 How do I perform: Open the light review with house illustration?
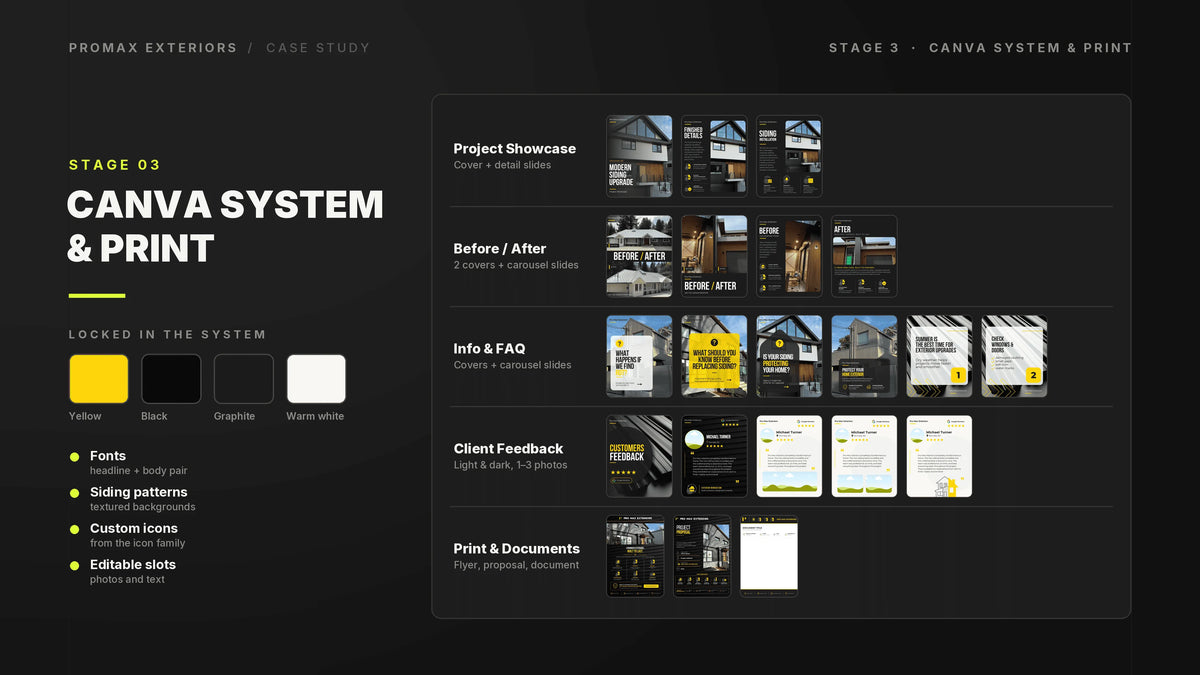pyautogui.click(x=939, y=456)
